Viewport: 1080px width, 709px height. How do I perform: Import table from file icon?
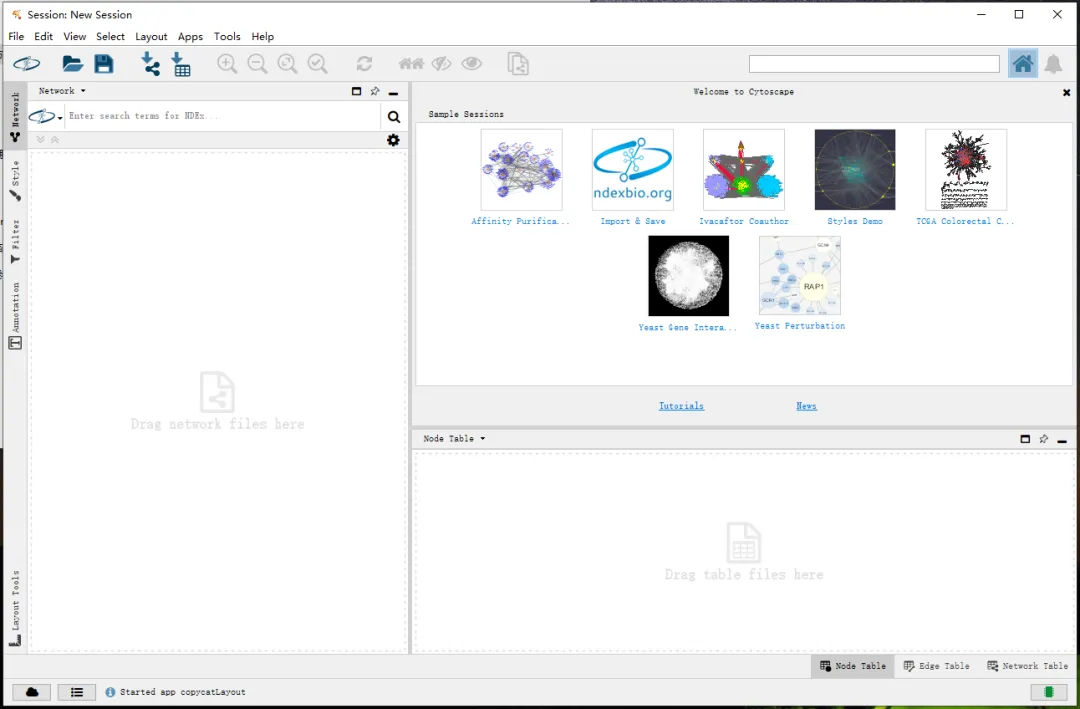click(181, 64)
